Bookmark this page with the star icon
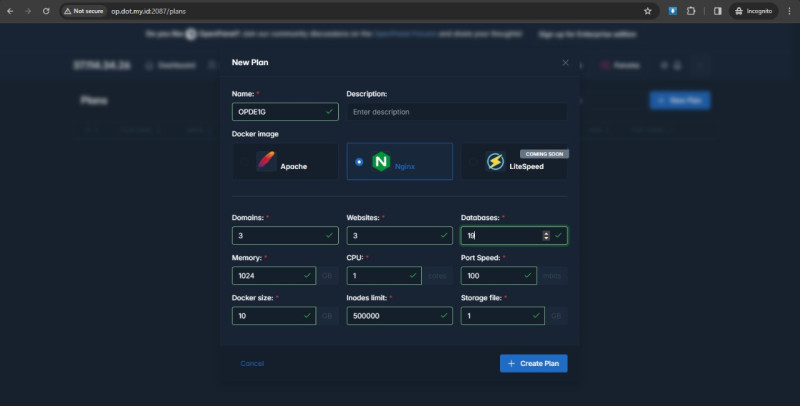 pos(647,10)
